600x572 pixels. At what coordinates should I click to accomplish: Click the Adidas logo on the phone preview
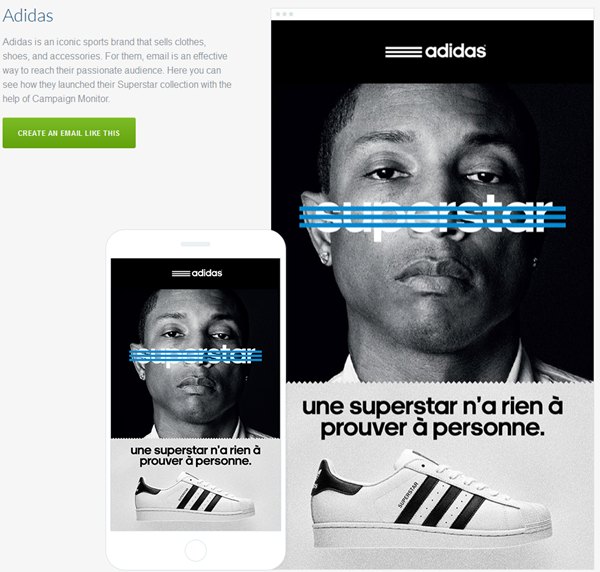click(x=197, y=273)
